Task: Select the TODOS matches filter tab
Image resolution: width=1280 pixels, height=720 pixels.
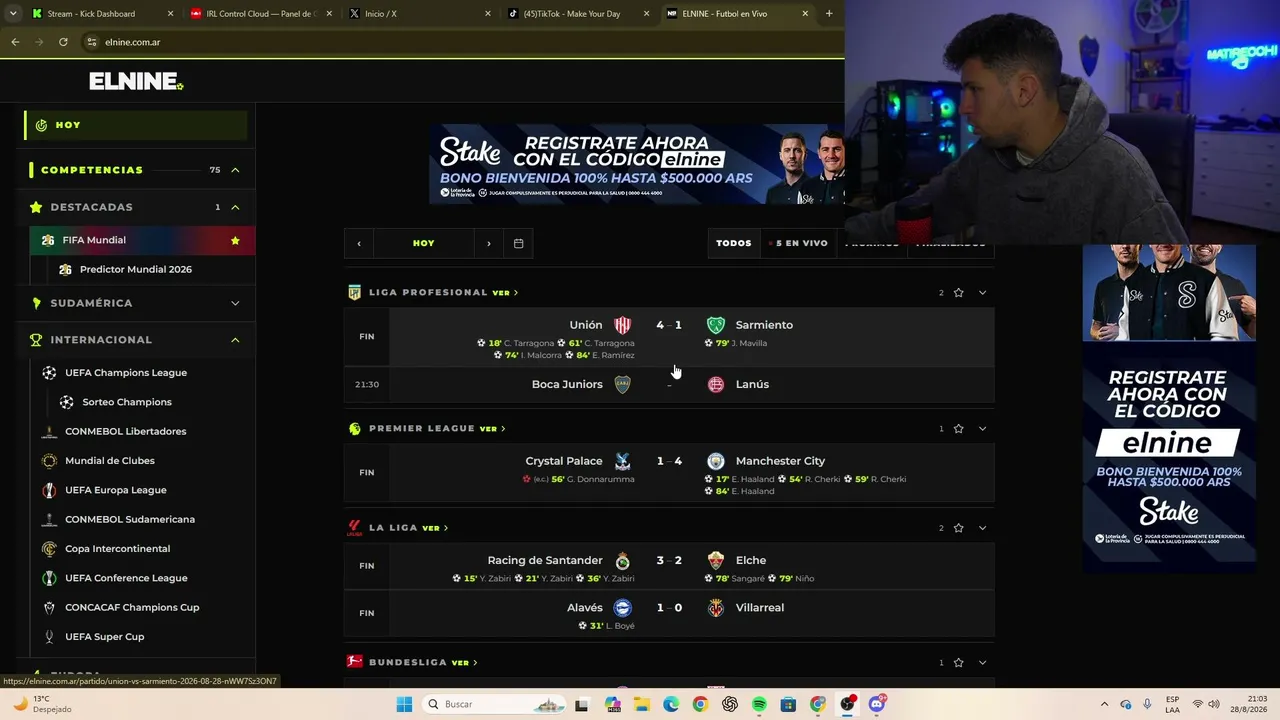Action: [x=733, y=243]
